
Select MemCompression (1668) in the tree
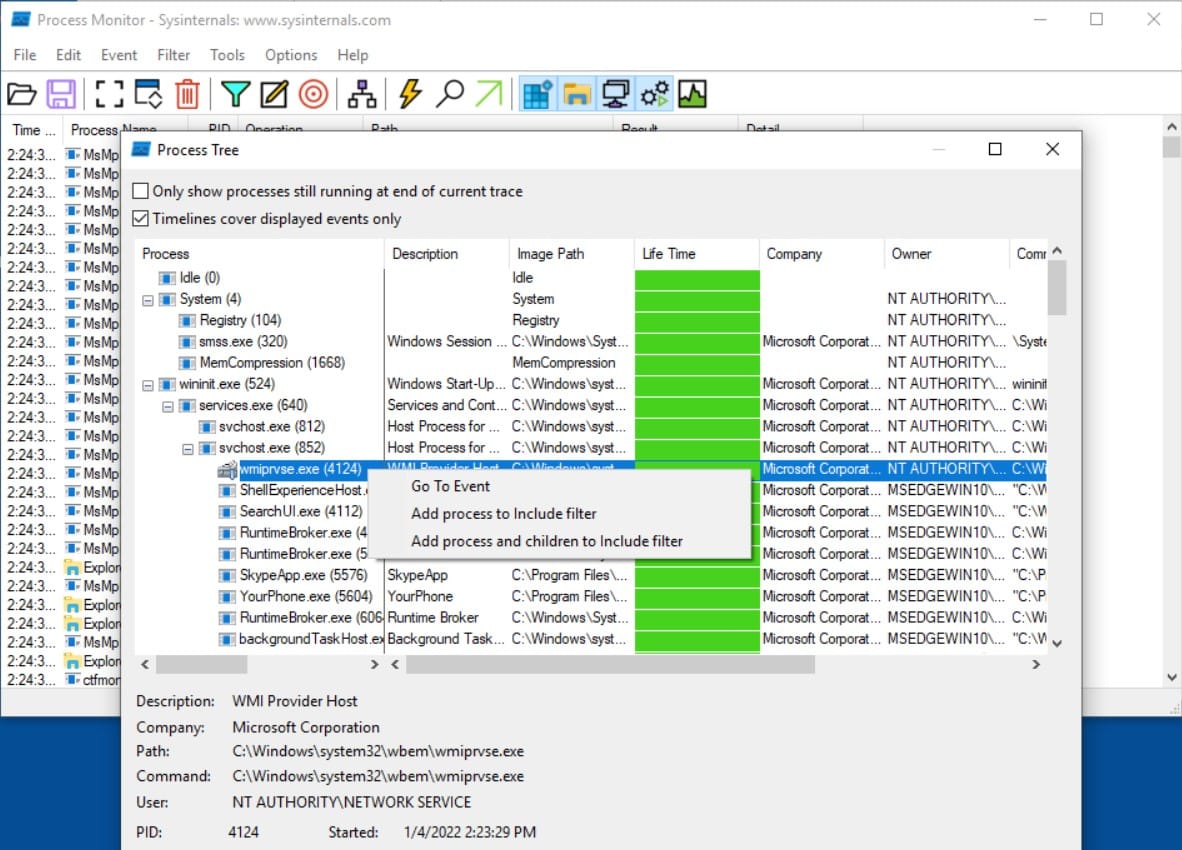pyautogui.click(x=272, y=363)
